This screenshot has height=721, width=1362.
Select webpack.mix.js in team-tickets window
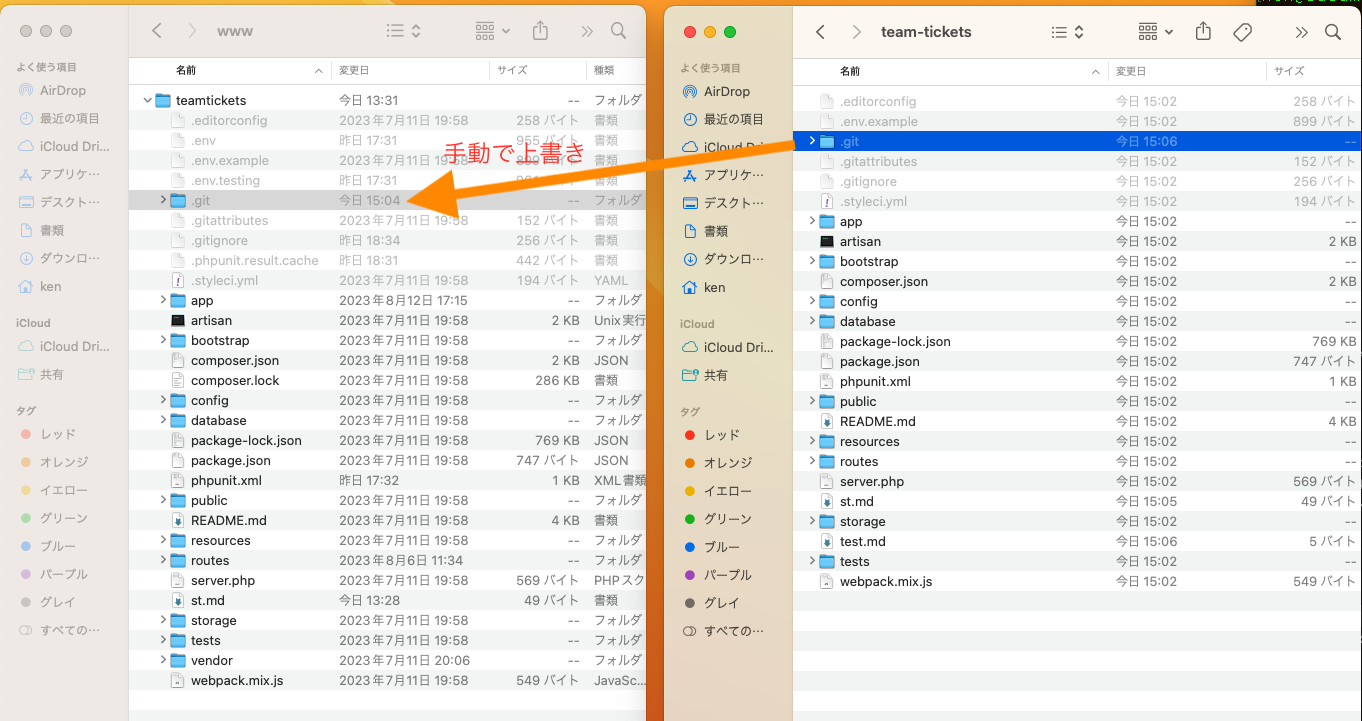coord(885,581)
